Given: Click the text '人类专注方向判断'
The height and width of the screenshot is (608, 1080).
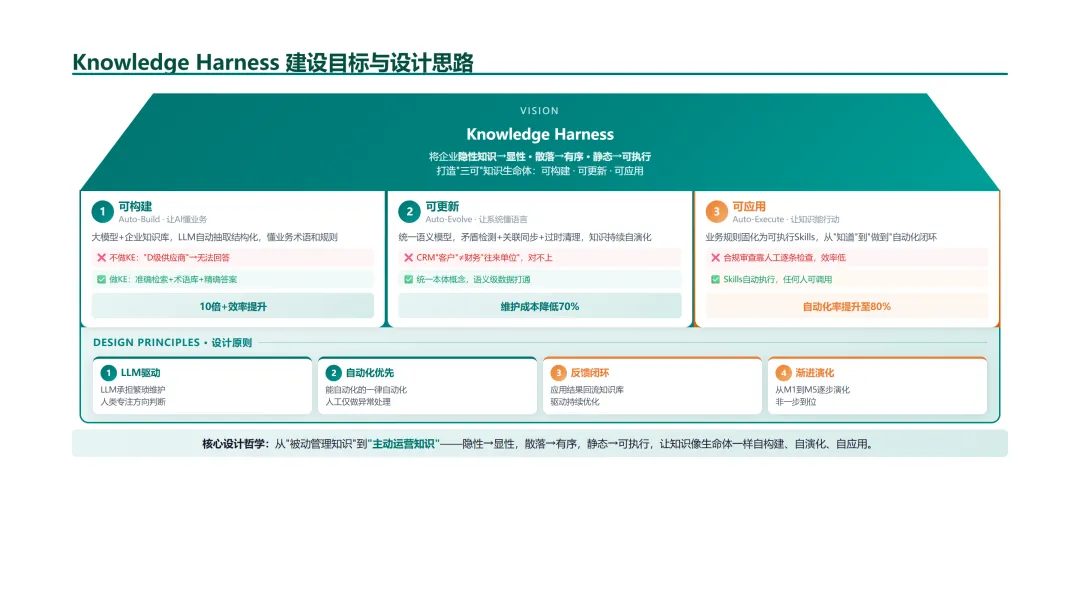Looking at the screenshot, I should coord(133,402).
